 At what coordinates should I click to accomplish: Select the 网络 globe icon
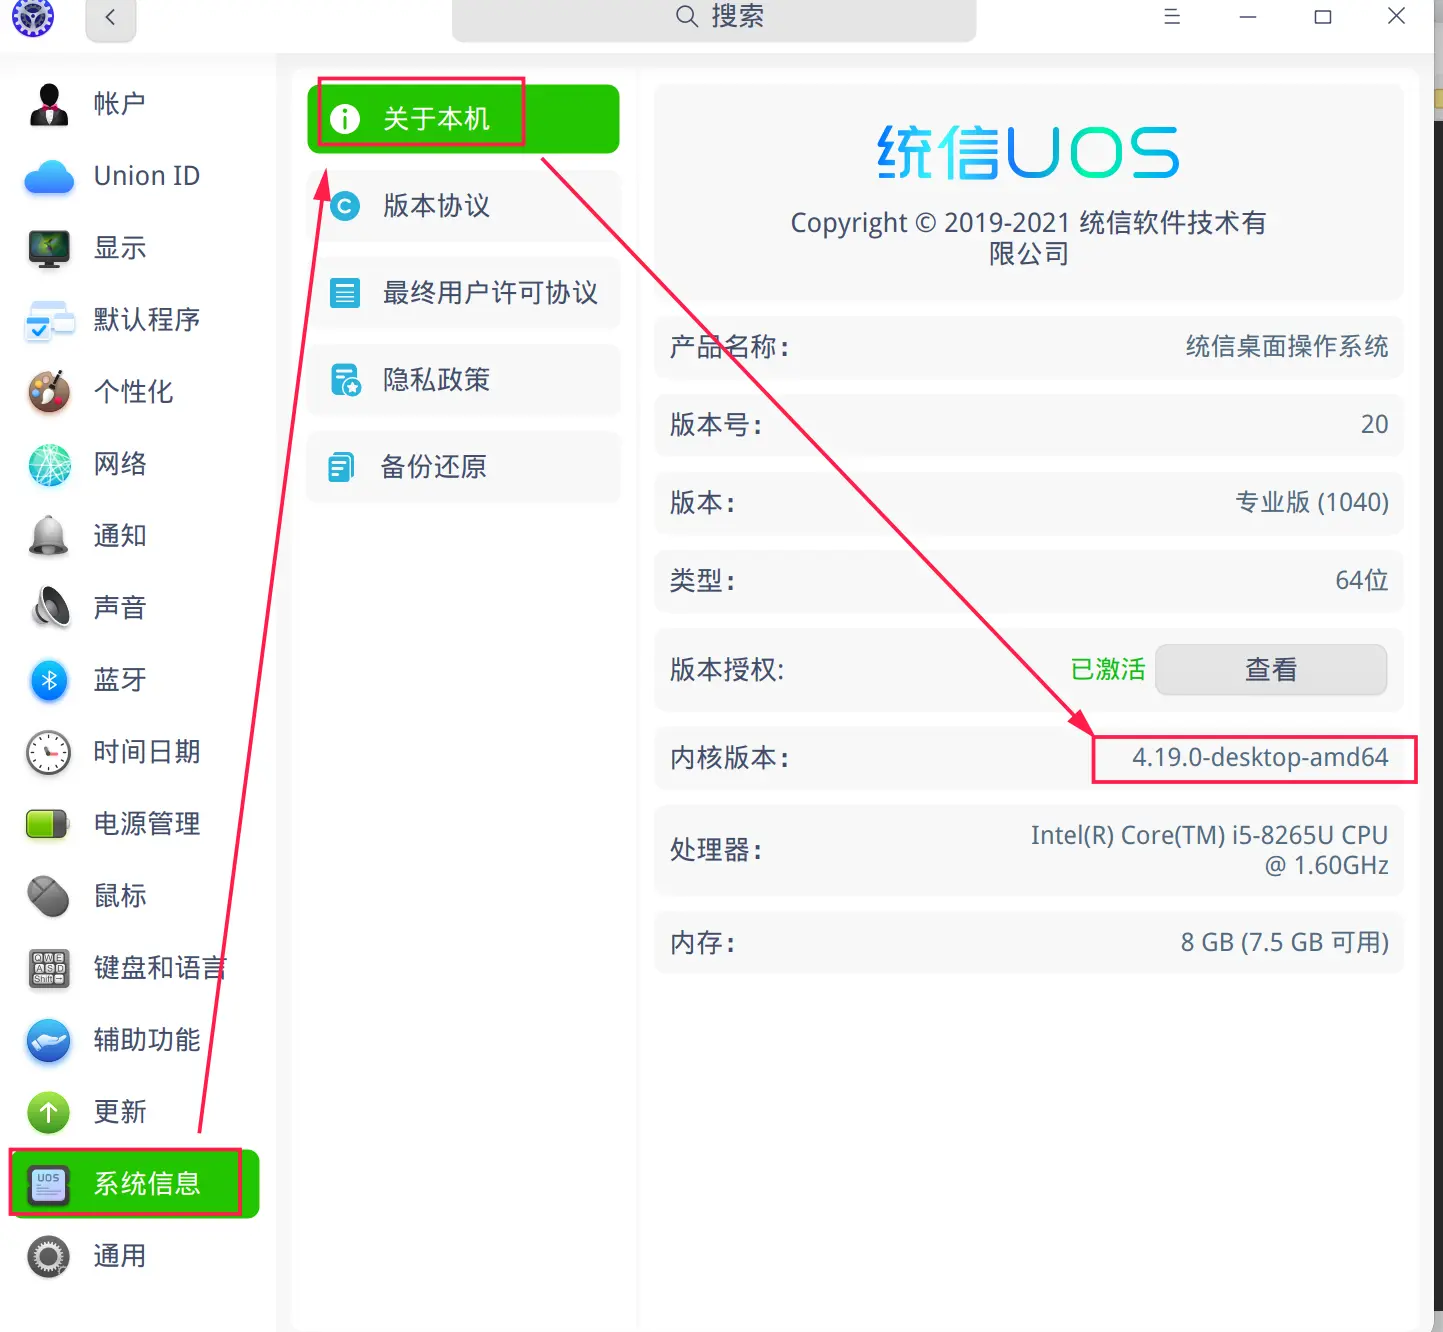tap(49, 465)
